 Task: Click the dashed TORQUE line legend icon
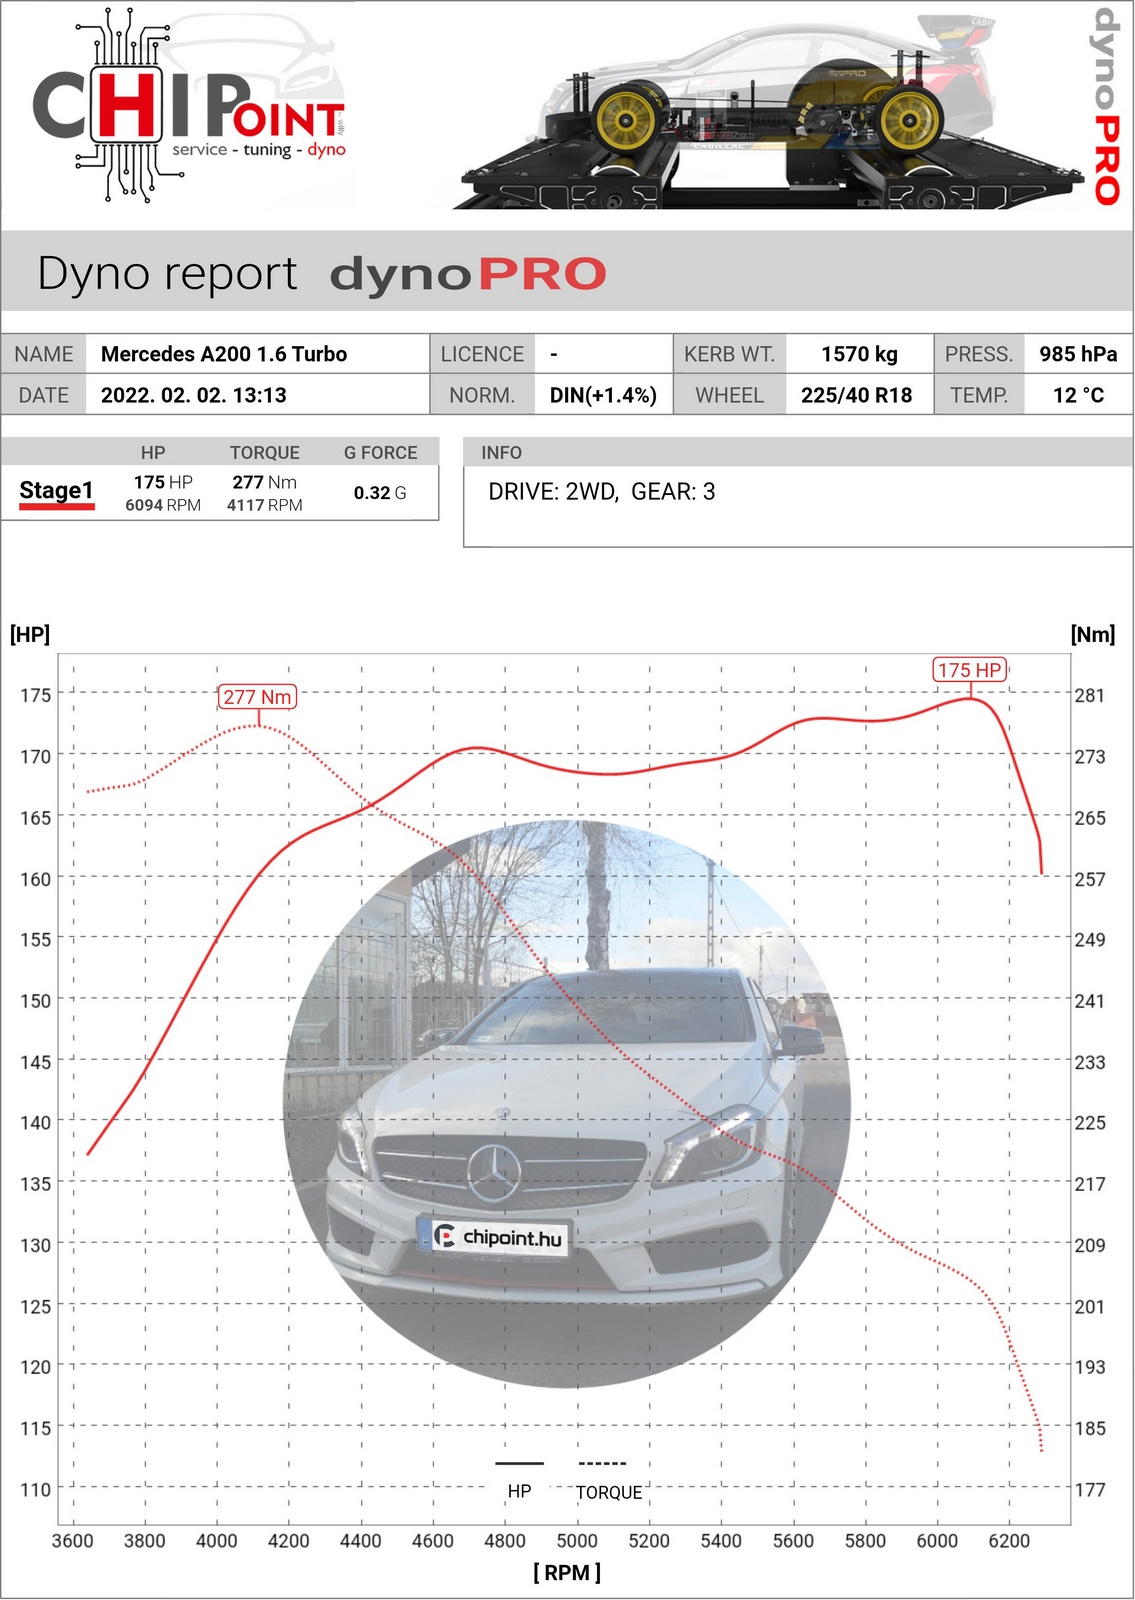tap(602, 1463)
